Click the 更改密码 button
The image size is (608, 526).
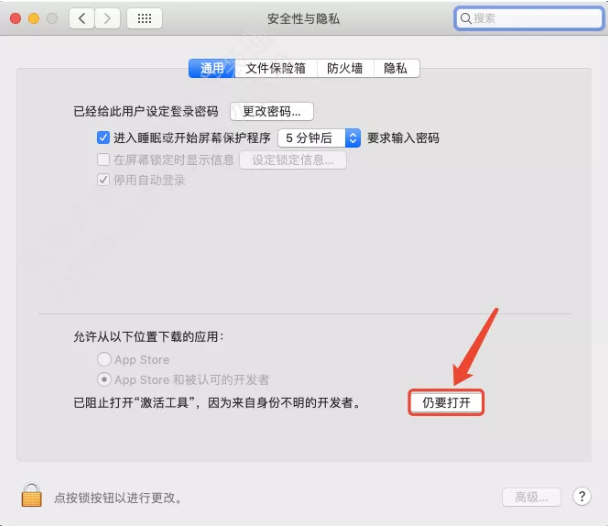(x=272, y=112)
